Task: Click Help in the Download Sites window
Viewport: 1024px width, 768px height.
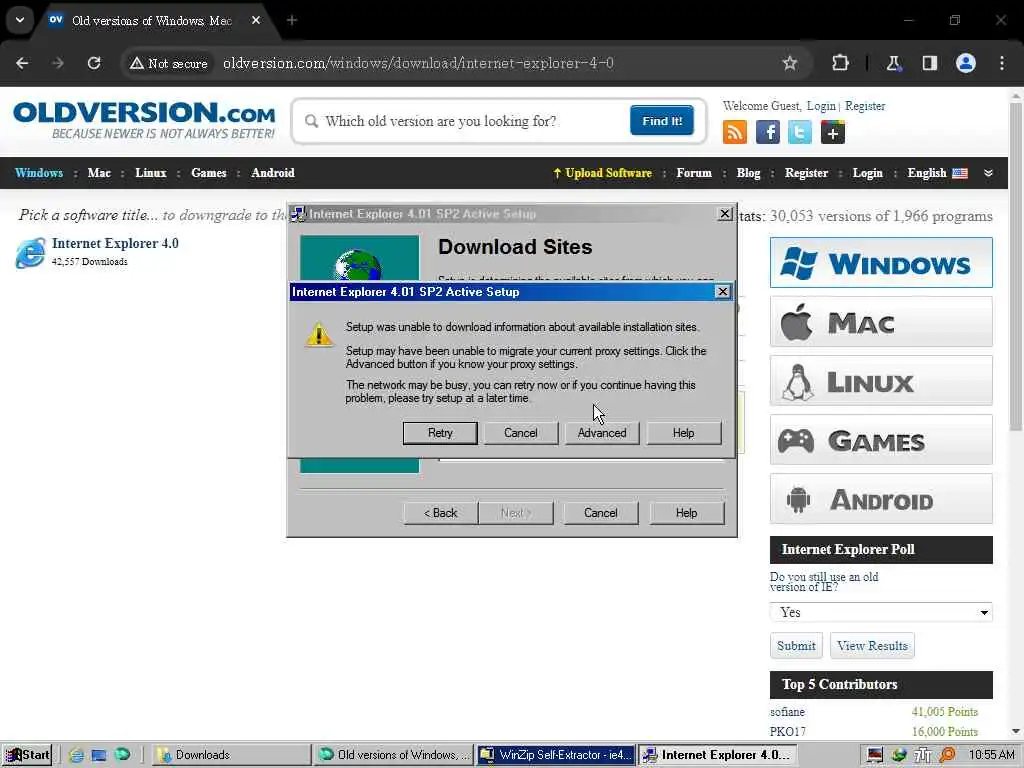Action: click(686, 513)
